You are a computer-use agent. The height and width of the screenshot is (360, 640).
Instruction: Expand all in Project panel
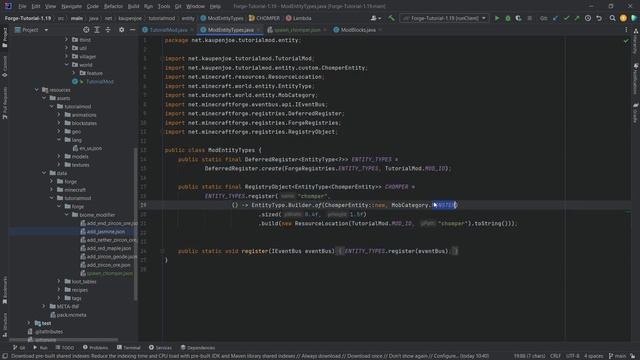click(97, 30)
